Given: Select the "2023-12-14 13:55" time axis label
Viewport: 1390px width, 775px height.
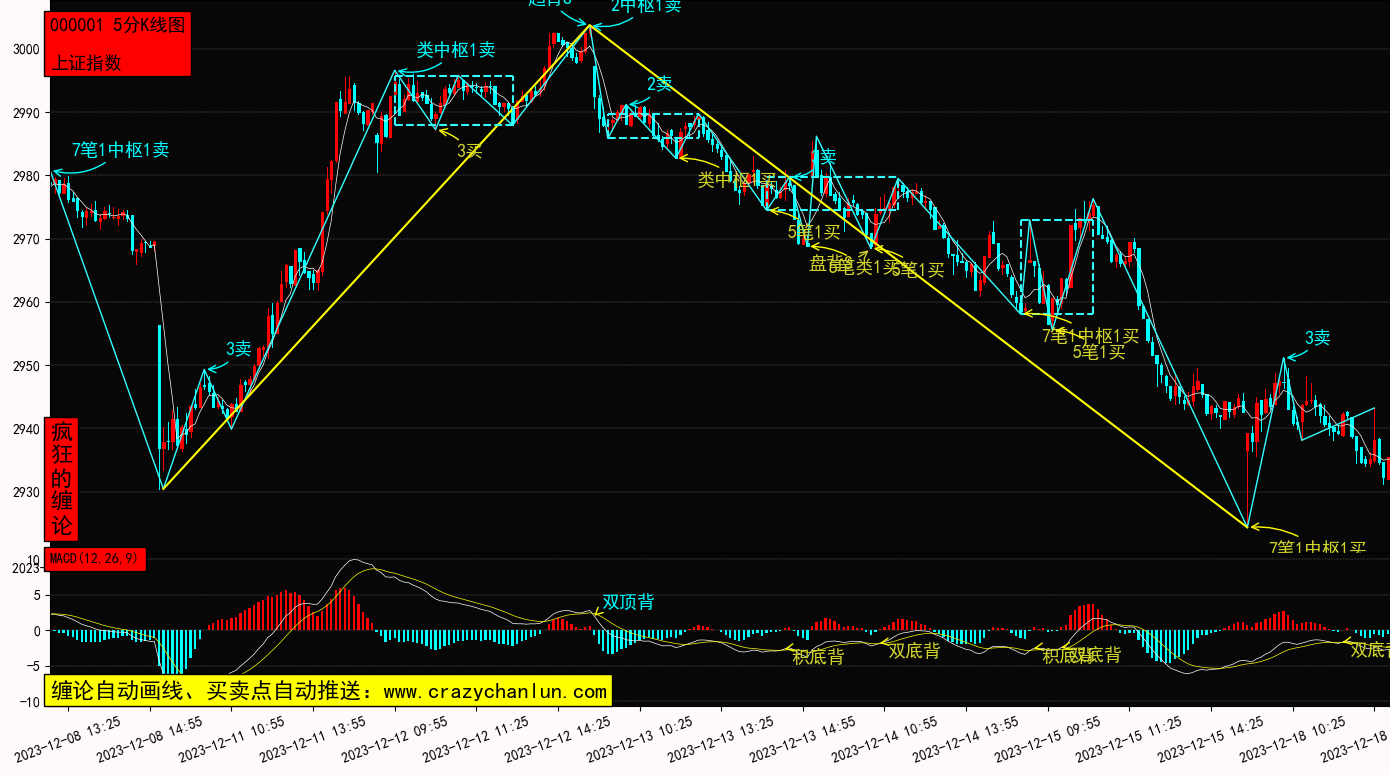Looking at the screenshot, I should click(x=966, y=739).
